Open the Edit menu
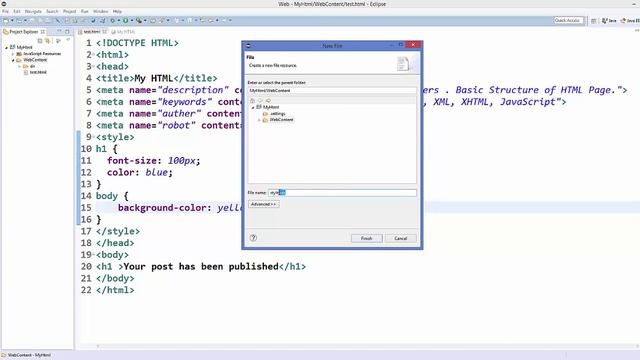The width and height of the screenshot is (640, 360). (17, 11)
